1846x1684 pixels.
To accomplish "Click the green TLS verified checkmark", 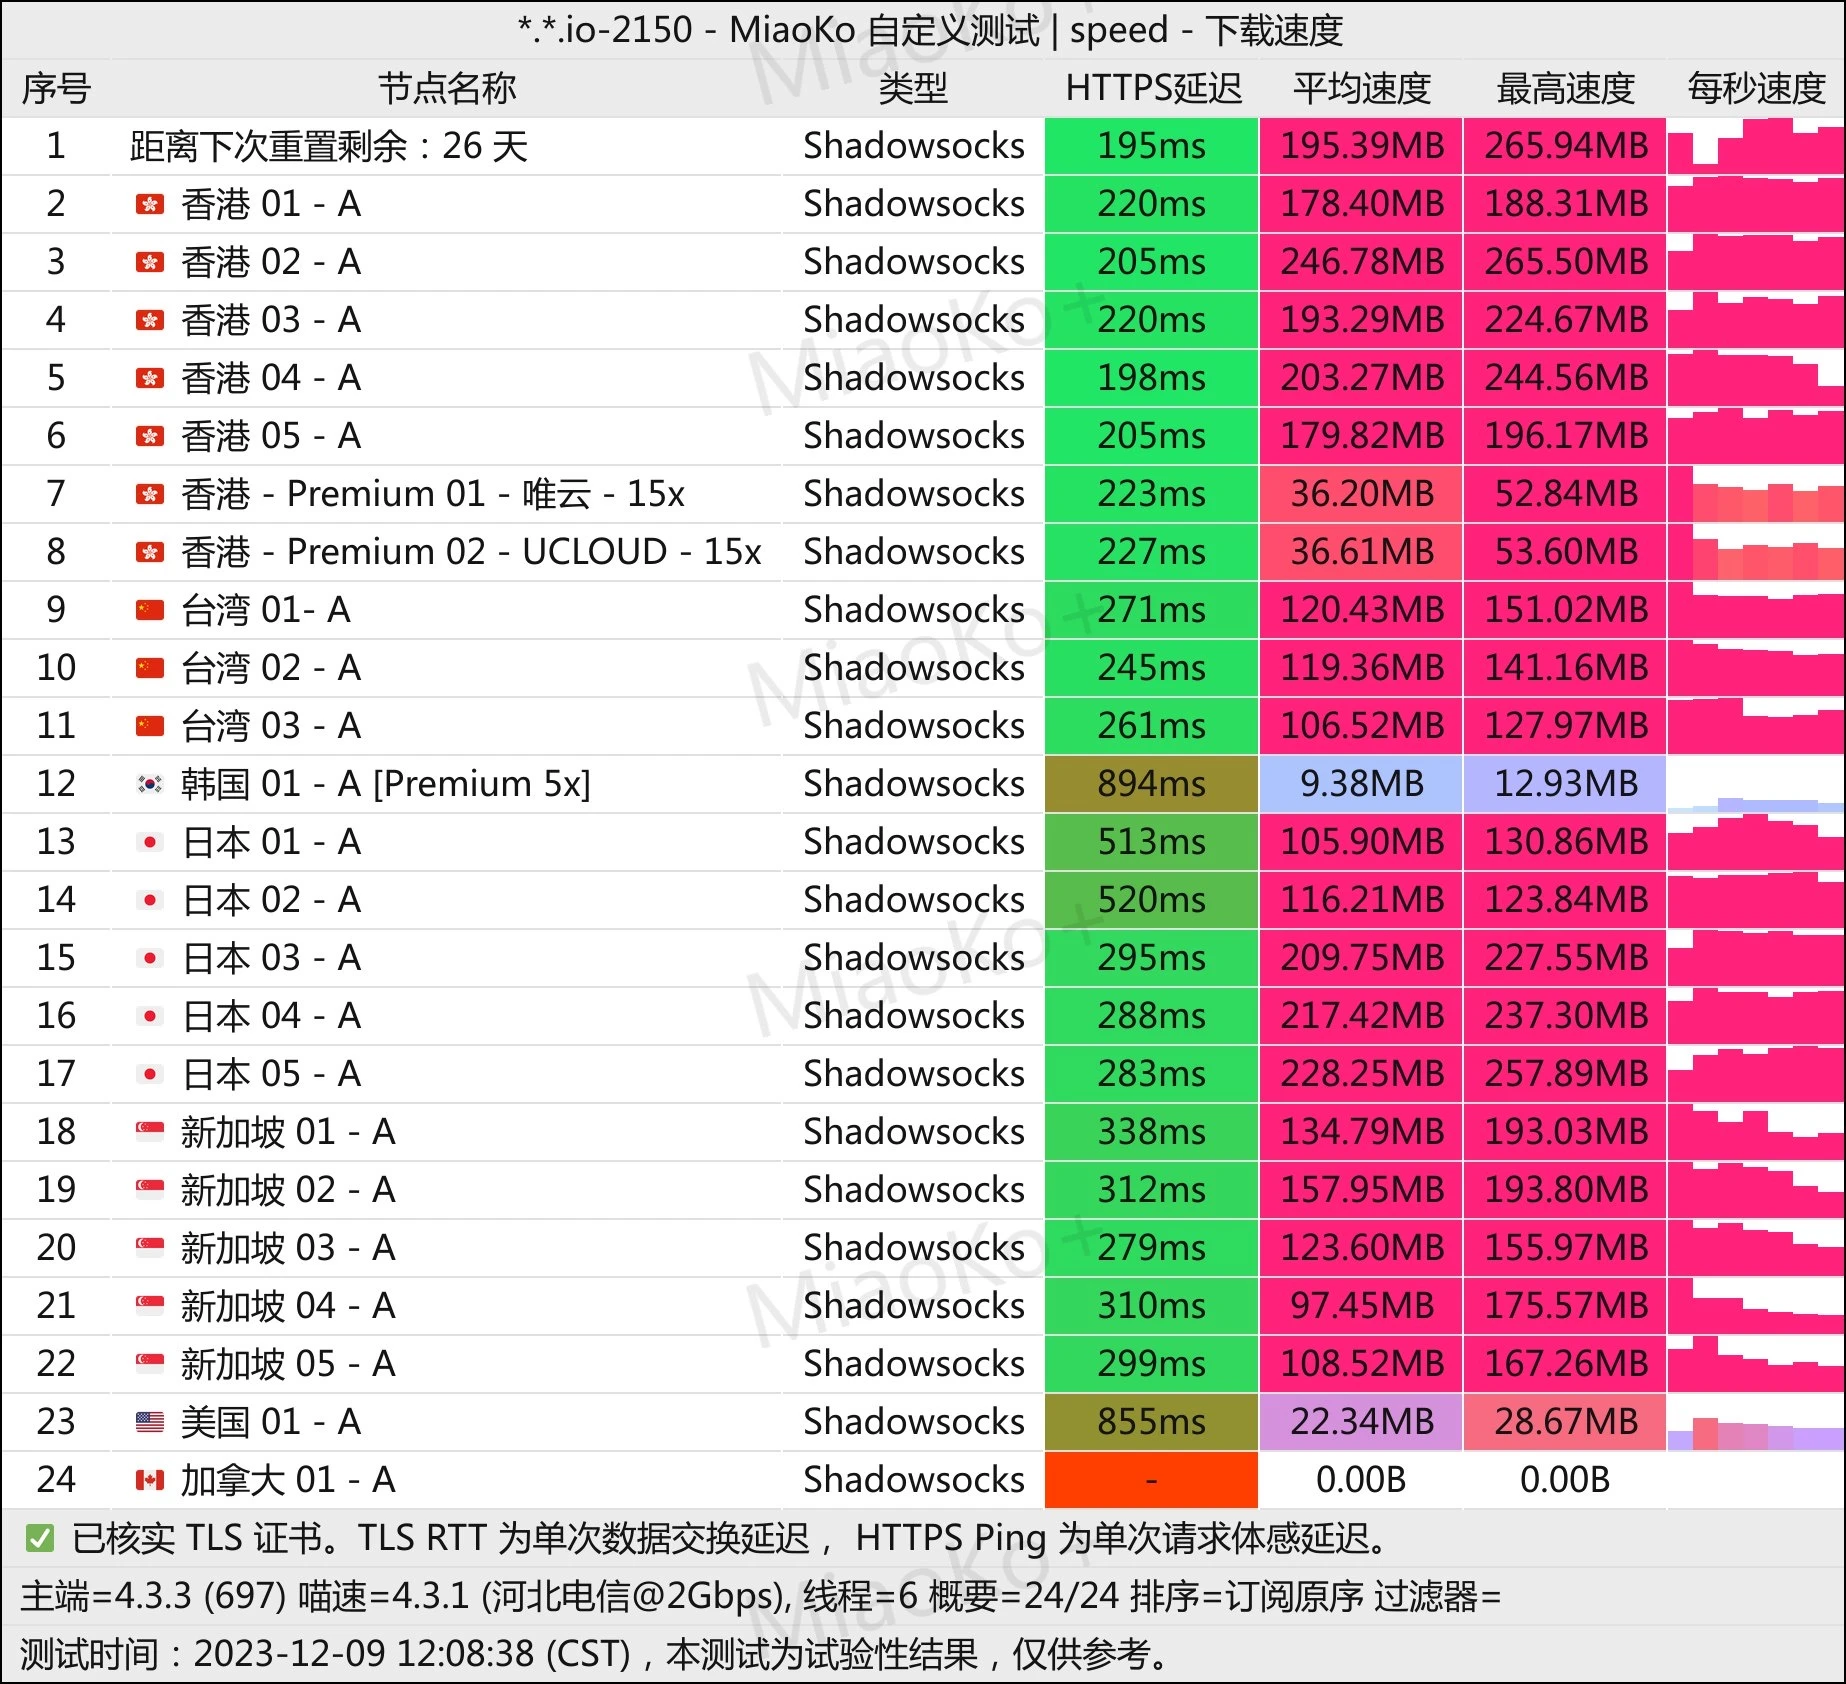I will 40,1538.
